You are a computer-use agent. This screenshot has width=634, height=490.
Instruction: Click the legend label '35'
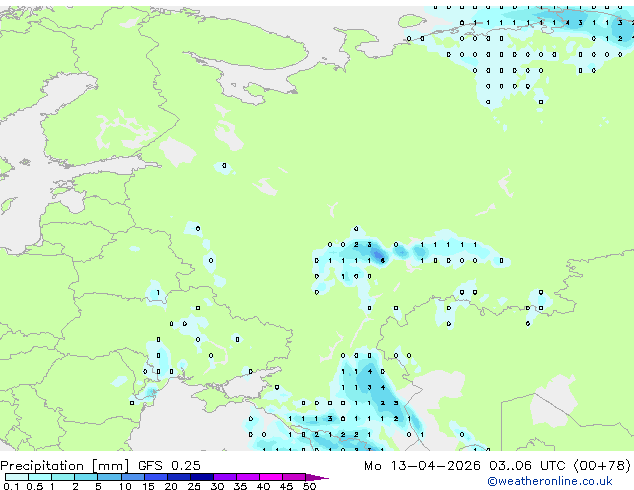[240, 486]
